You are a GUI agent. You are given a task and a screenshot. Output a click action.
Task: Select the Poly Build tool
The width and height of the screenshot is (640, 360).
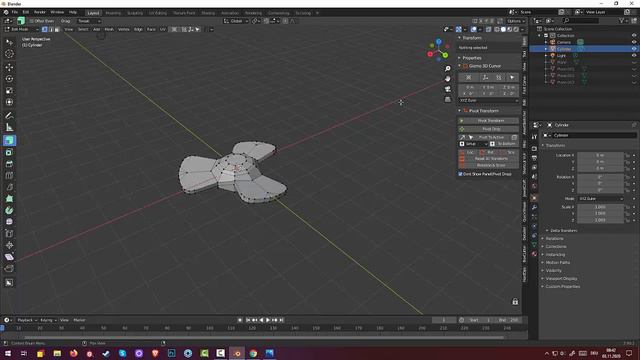coord(9,199)
